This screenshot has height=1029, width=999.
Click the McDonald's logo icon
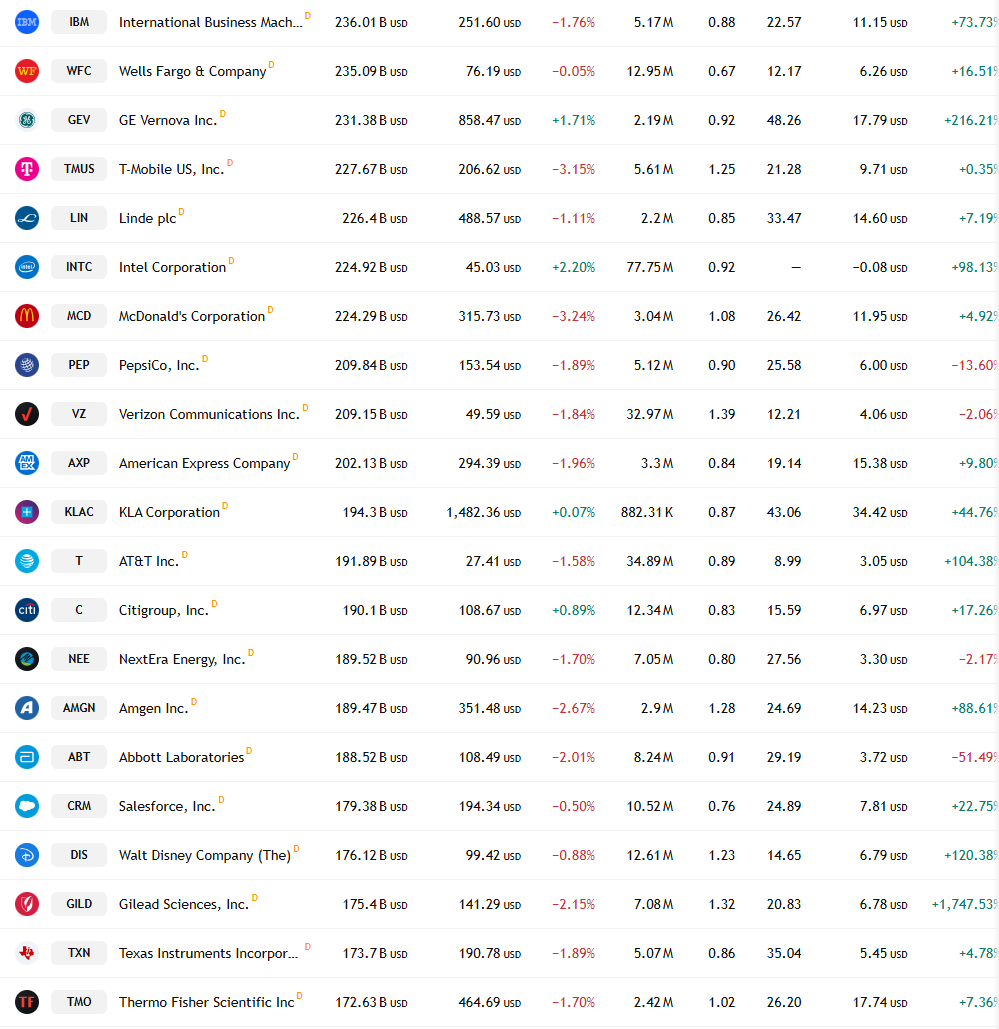27,316
